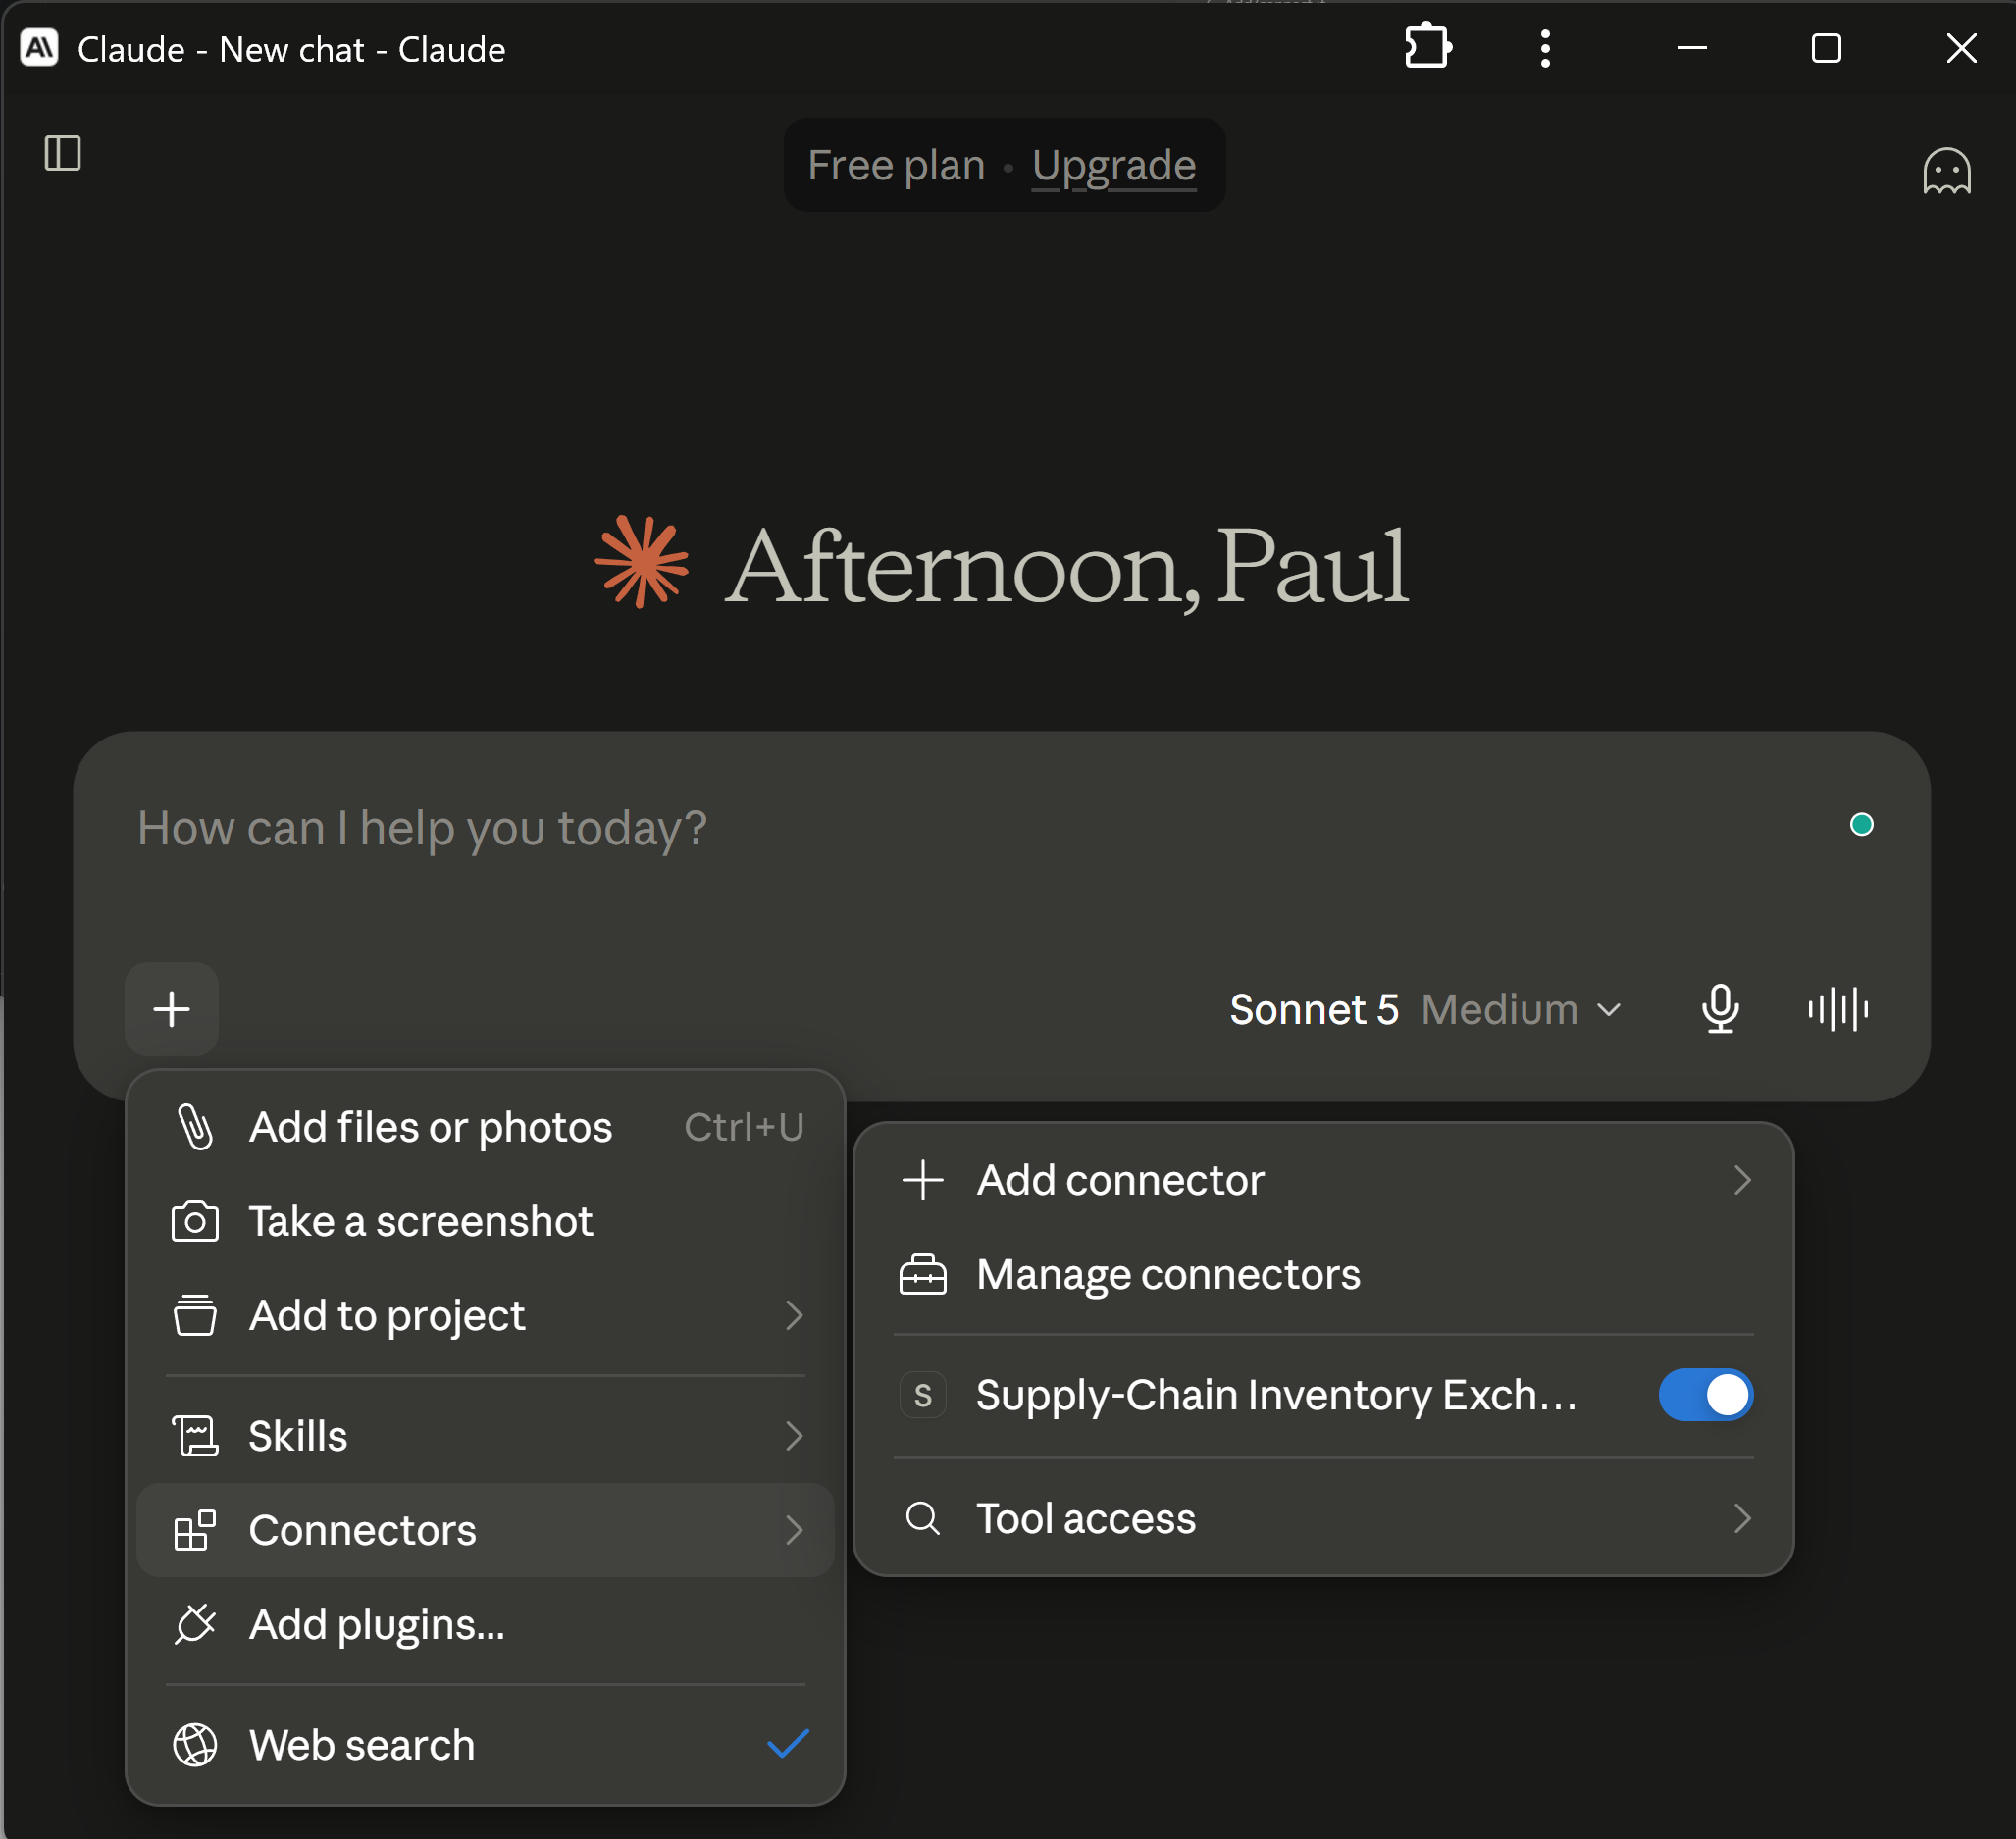
Task: Uncheck the Web search checkmark
Action: pos(788,1744)
